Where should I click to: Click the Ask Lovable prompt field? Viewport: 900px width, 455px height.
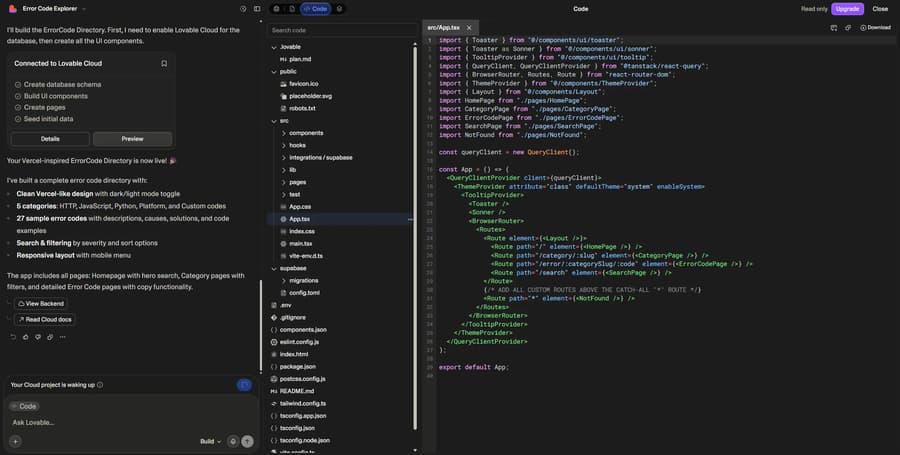132,423
